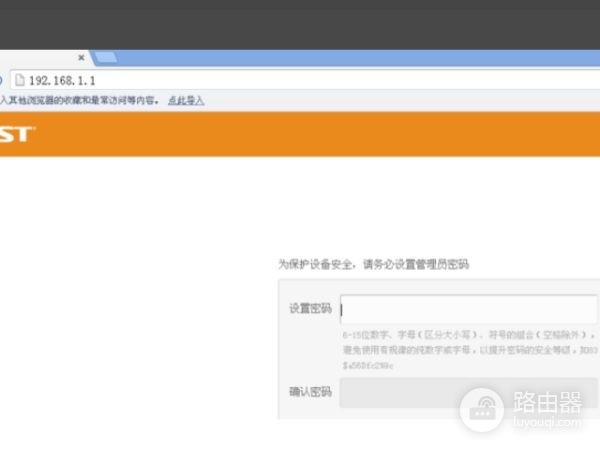
Task: Close the current browser tab
Action: (x=81, y=57)
